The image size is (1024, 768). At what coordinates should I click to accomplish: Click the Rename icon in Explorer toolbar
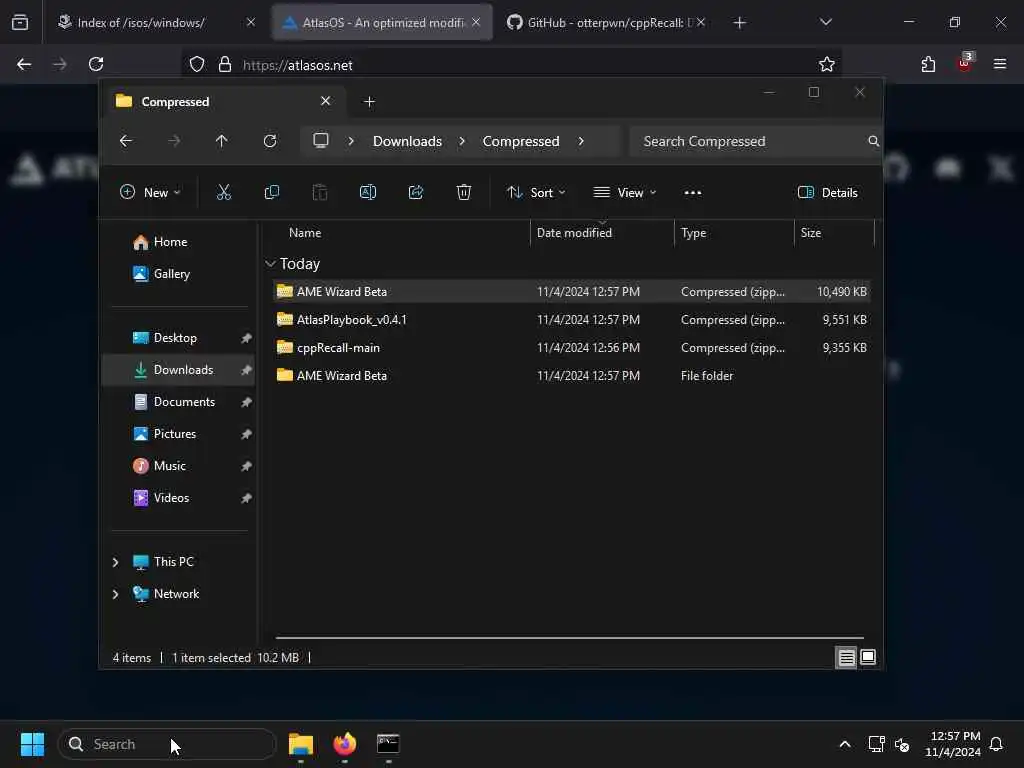(x=368, y=192)
